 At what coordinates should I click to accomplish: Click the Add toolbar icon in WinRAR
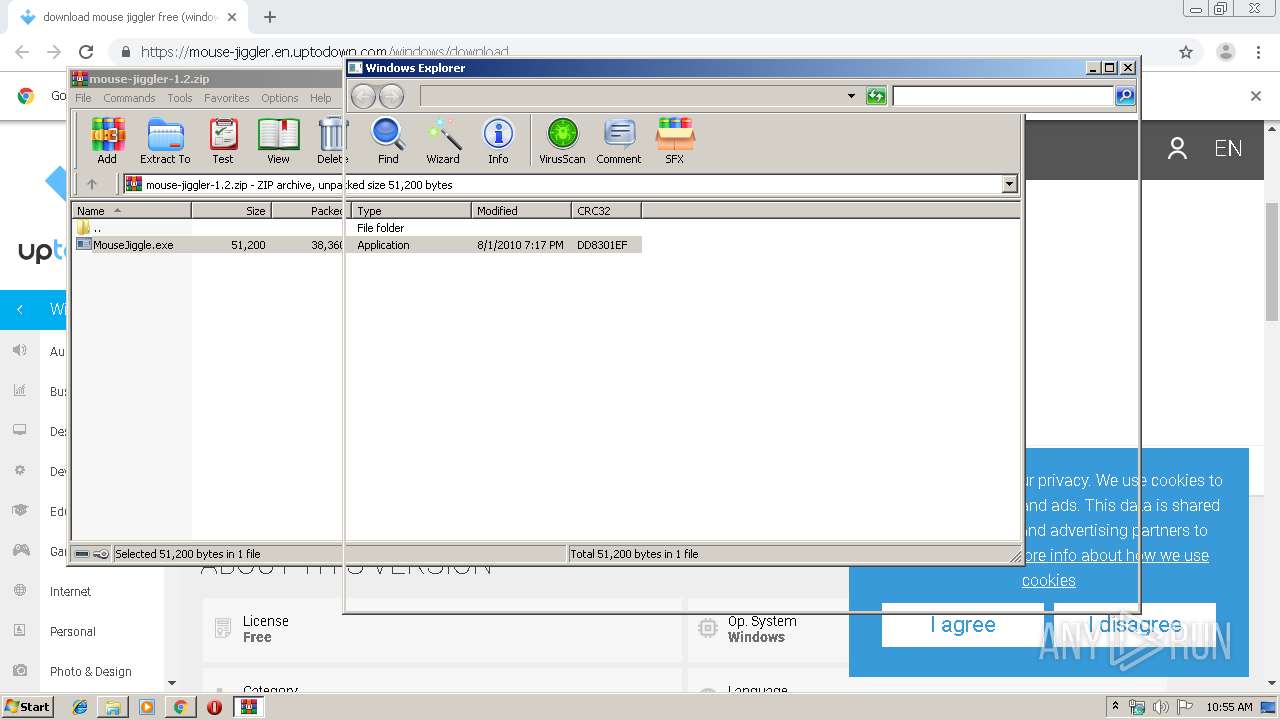(107, 140)
